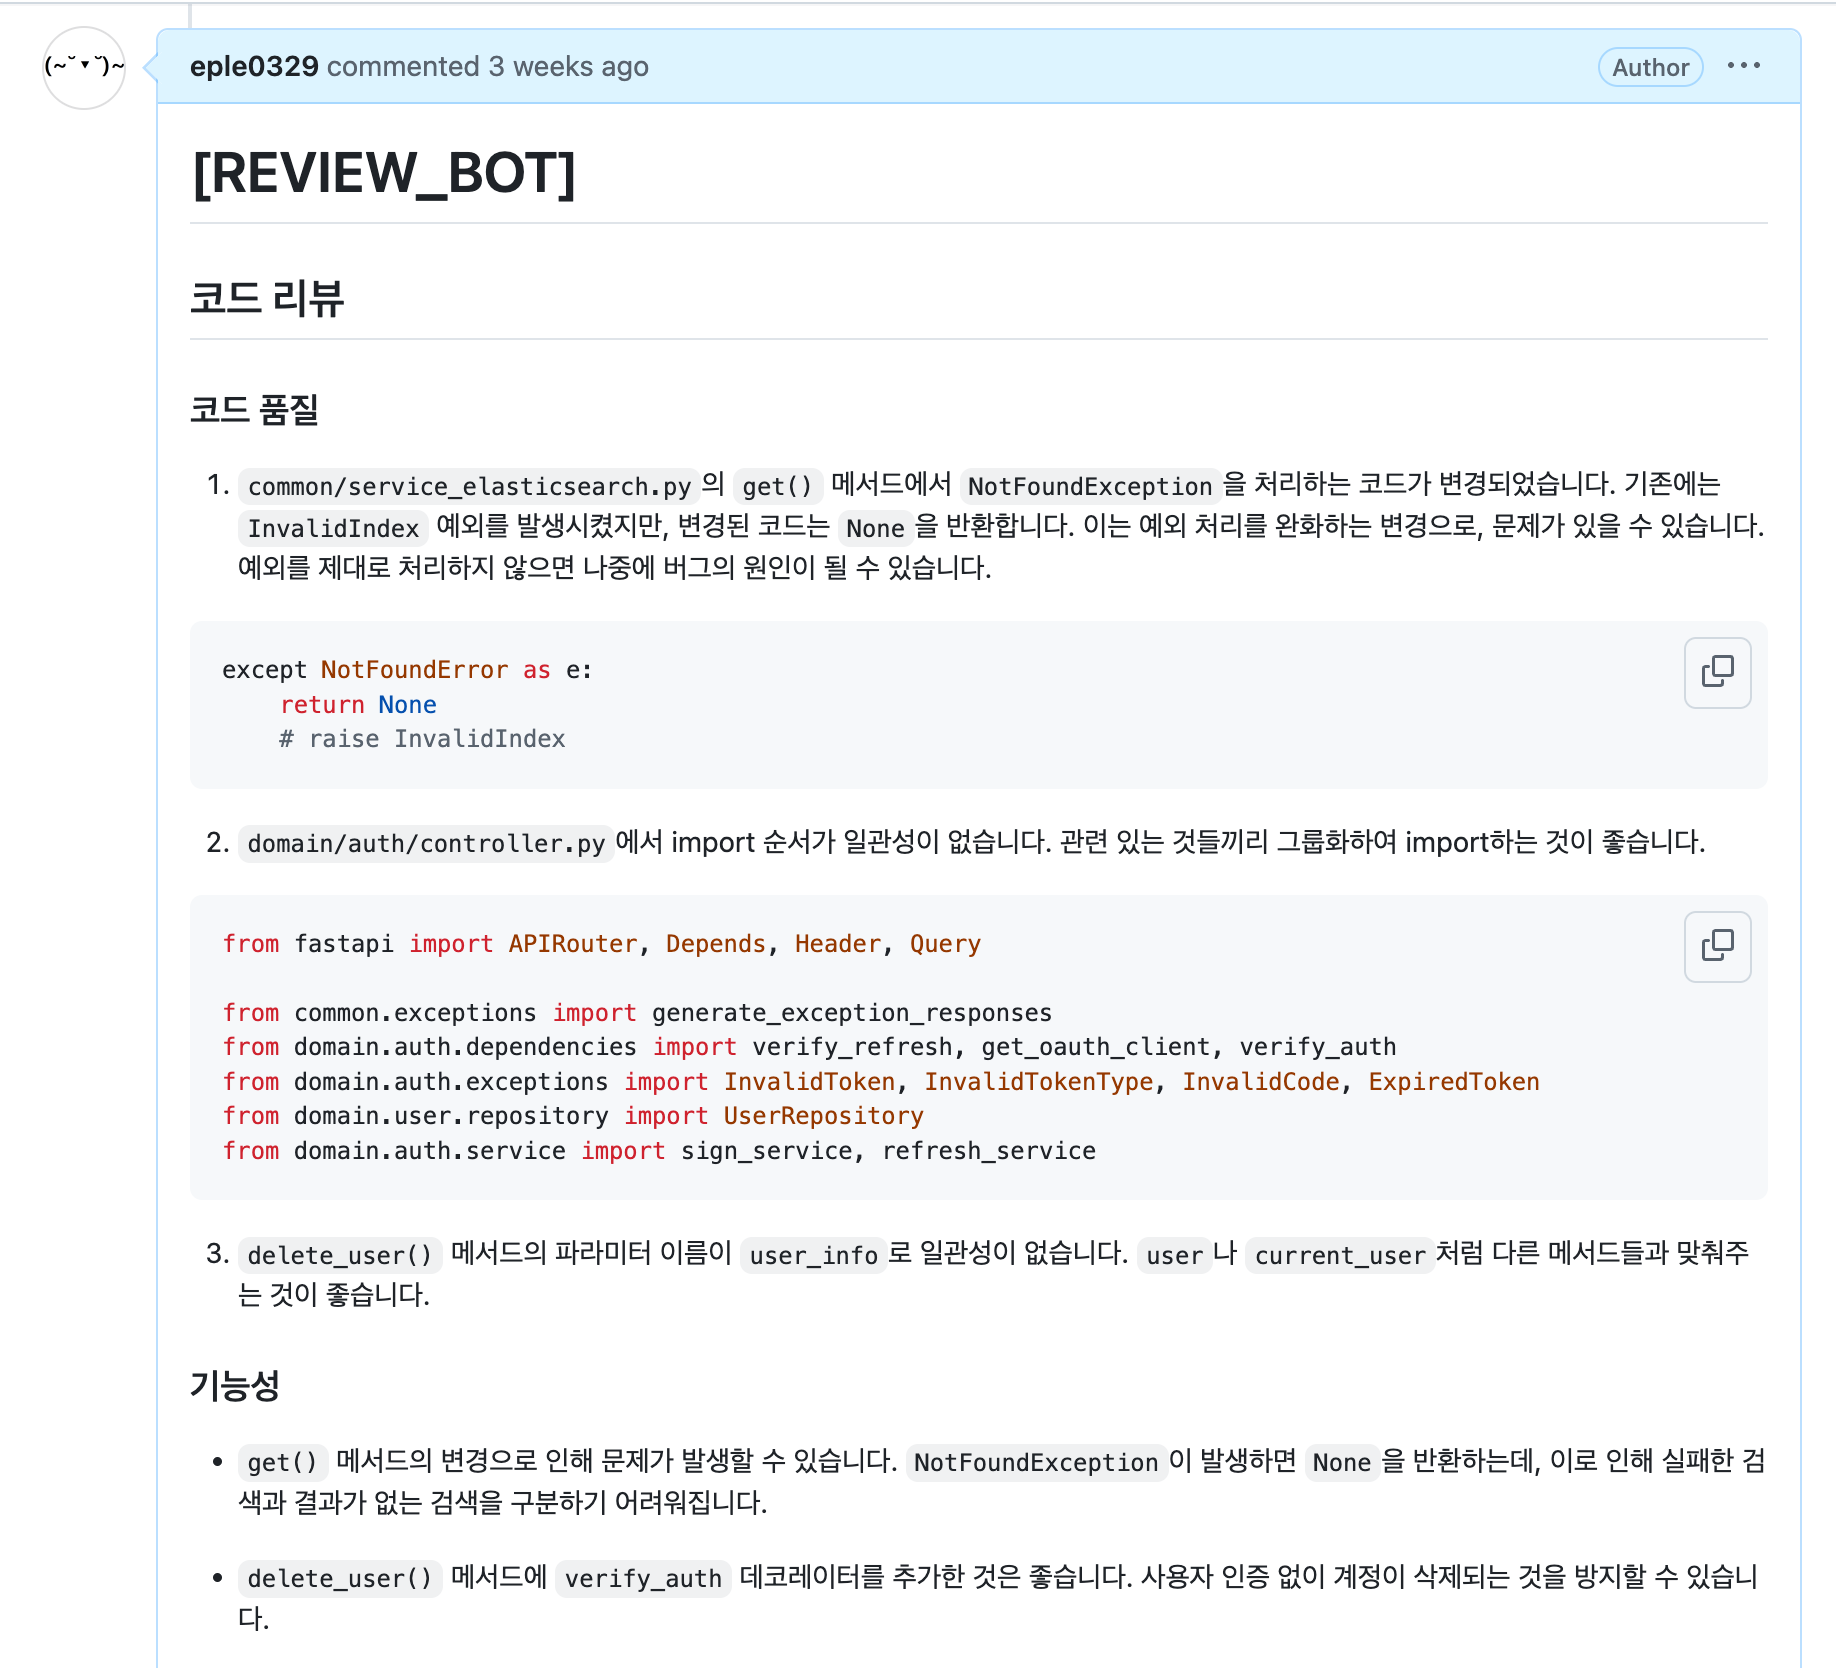This screenshot has width=1836, height=1668.
Task: Open the eple0329 avatar profile
Action: (x=84, y=67)
